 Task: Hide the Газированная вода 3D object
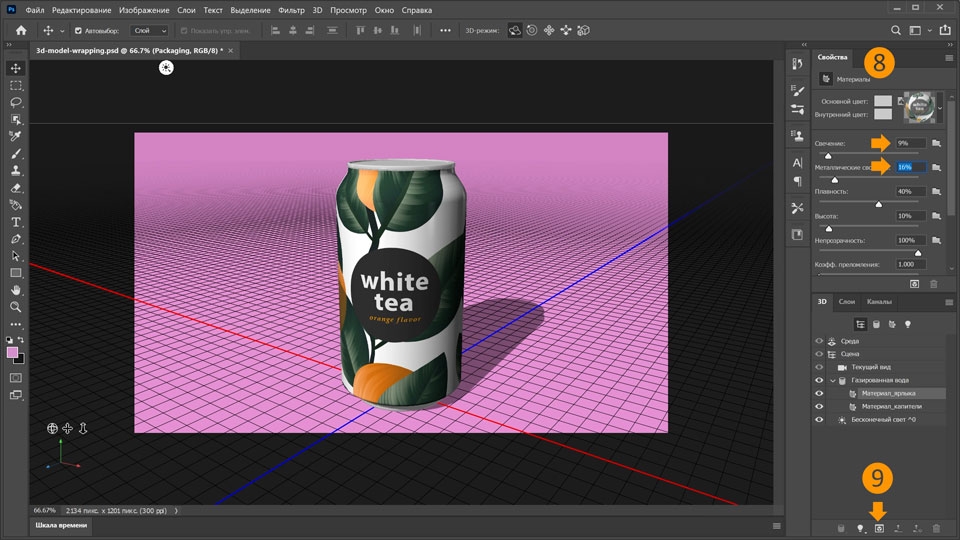pyautogui.click(x=819, y=381)
